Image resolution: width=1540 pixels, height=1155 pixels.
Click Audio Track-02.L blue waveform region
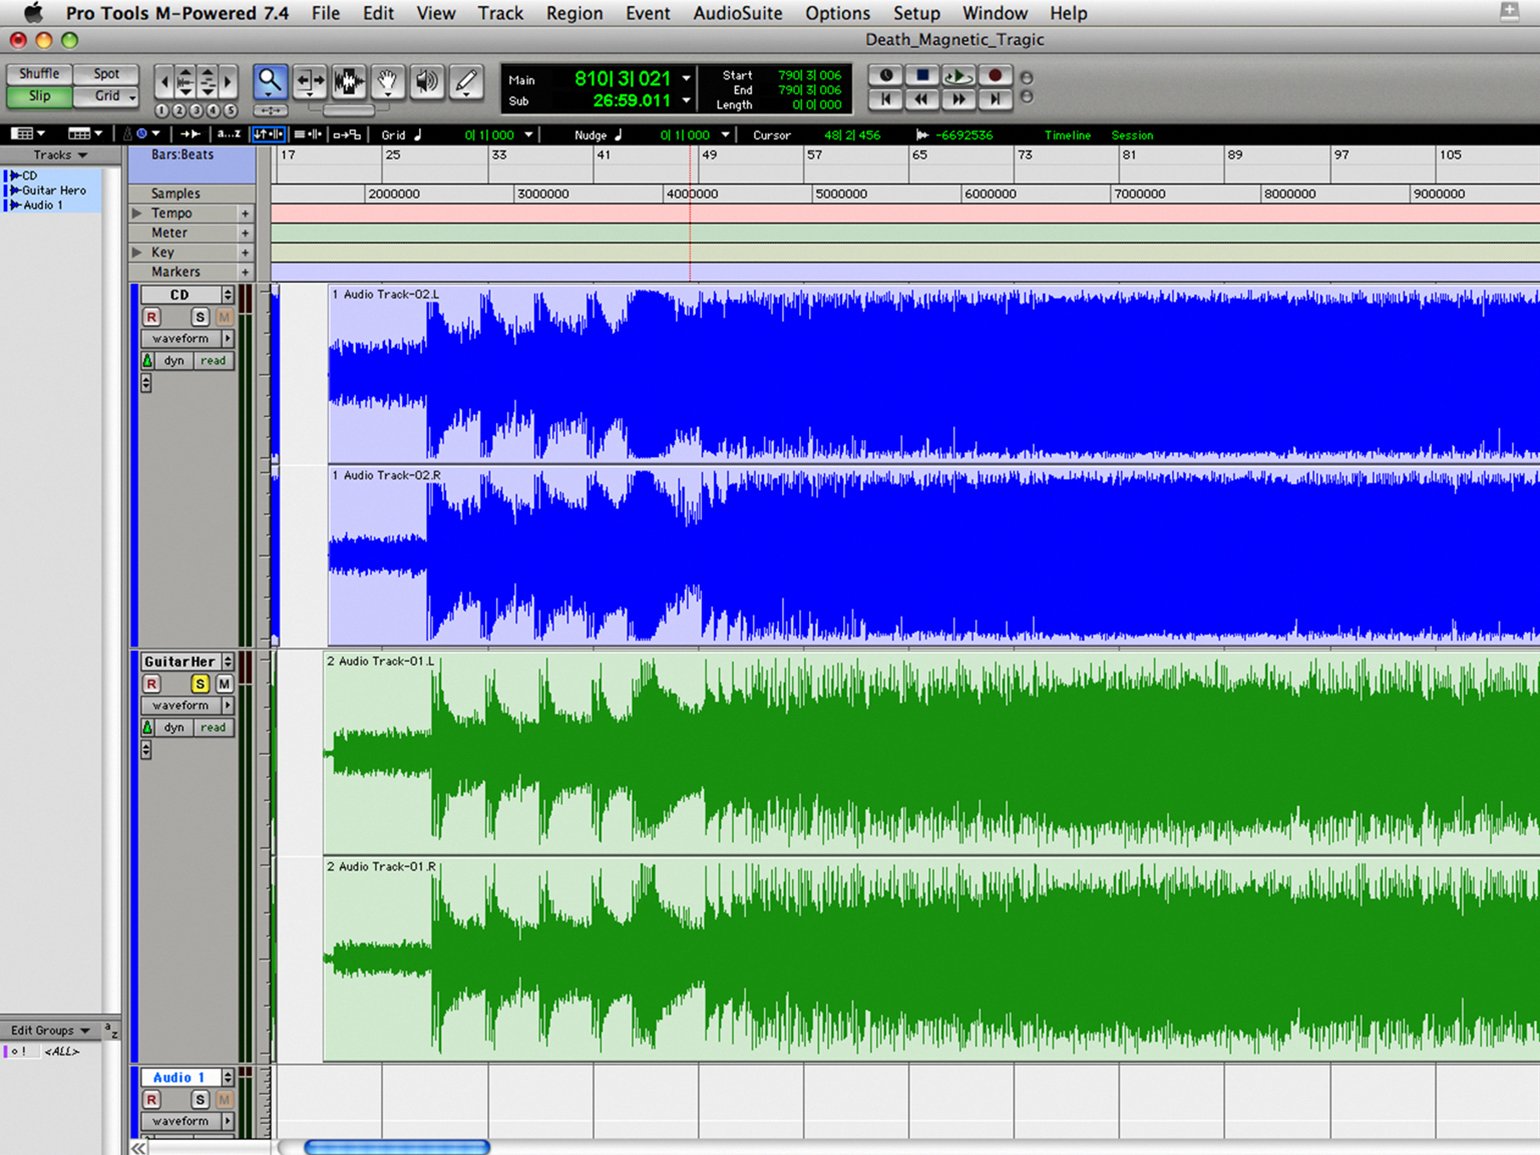pyautogui.click(x=935, y=374)
